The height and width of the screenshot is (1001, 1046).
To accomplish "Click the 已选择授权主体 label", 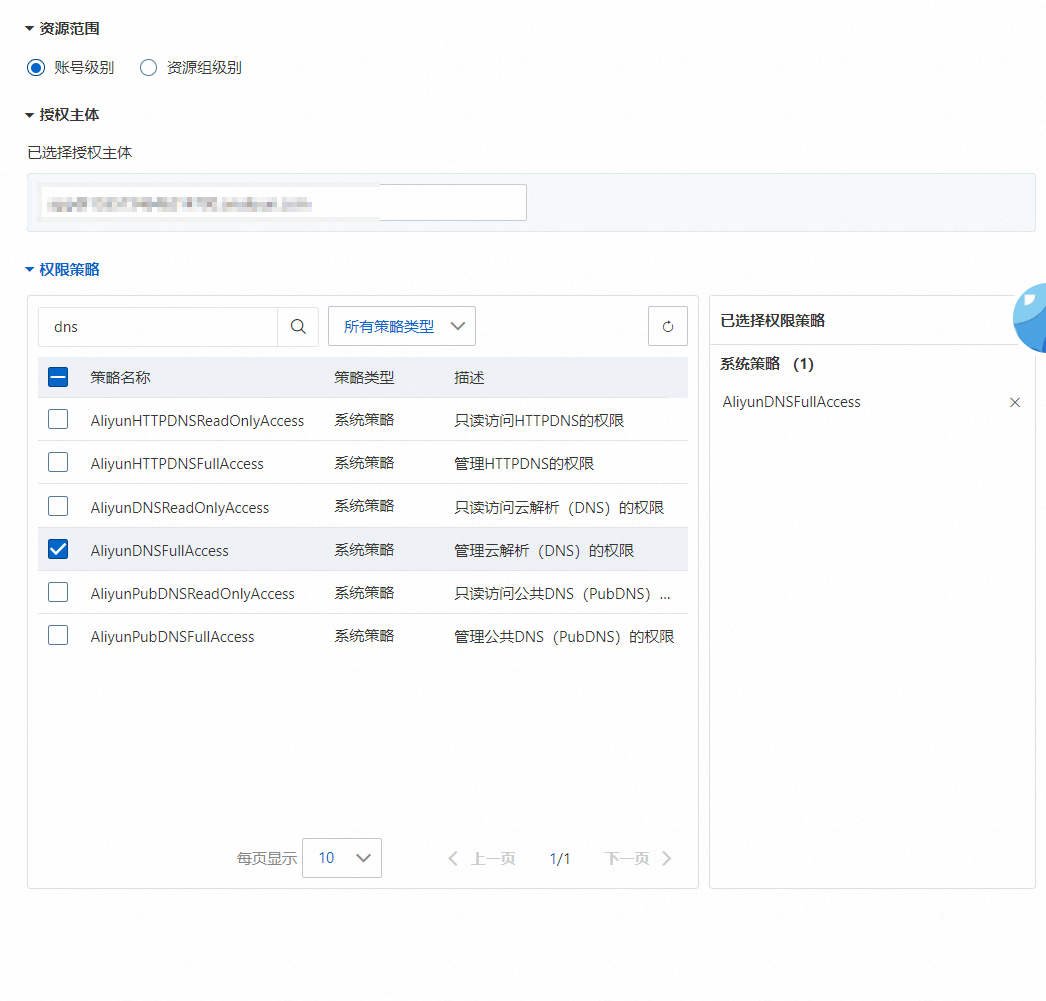I will [x=79, y=153].
